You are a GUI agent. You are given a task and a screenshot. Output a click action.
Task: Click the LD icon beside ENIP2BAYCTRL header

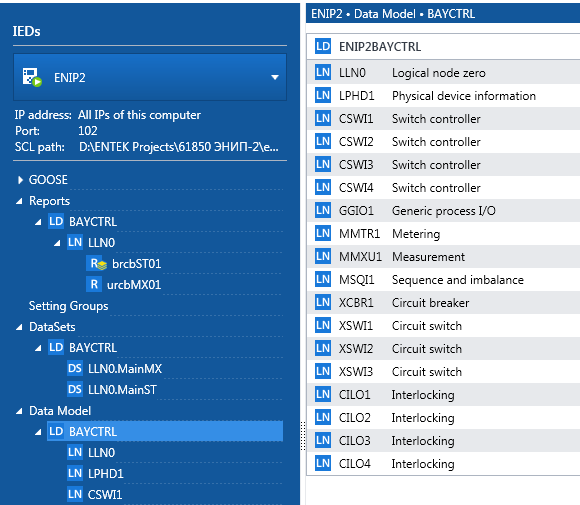click(323, 46)
